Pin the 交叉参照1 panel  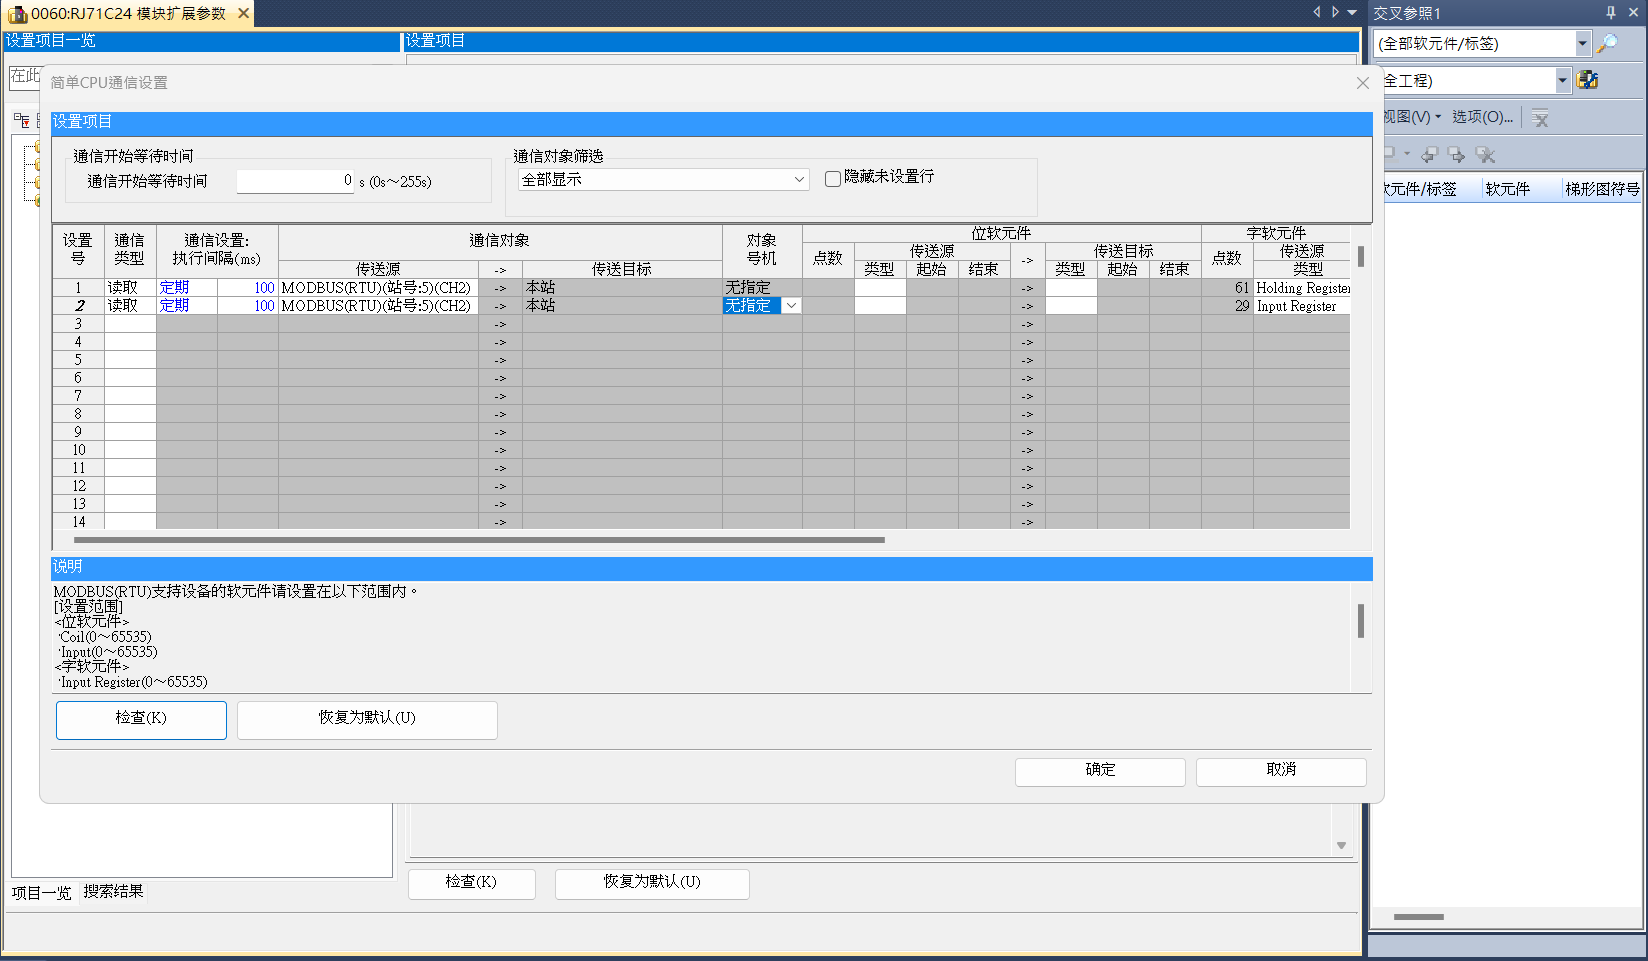(1611, 13)
